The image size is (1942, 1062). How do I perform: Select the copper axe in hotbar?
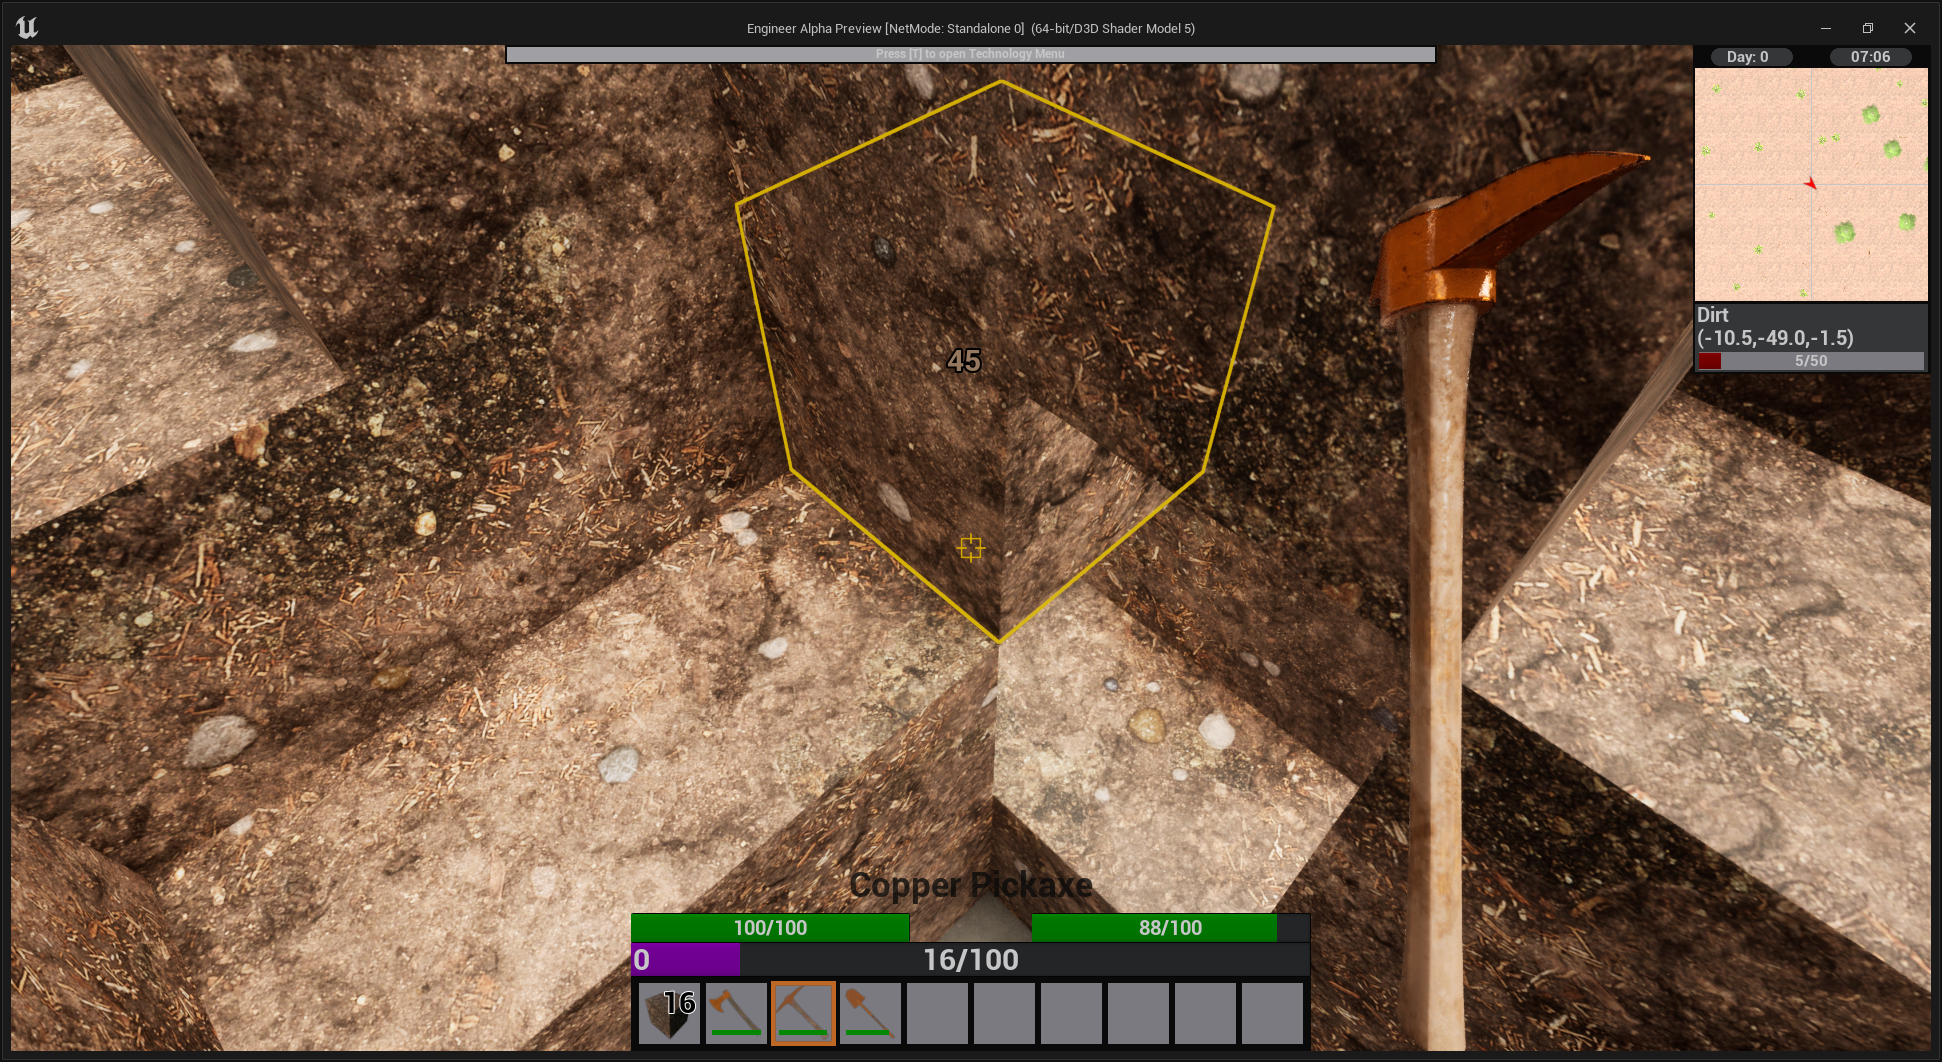[736, 1013]
